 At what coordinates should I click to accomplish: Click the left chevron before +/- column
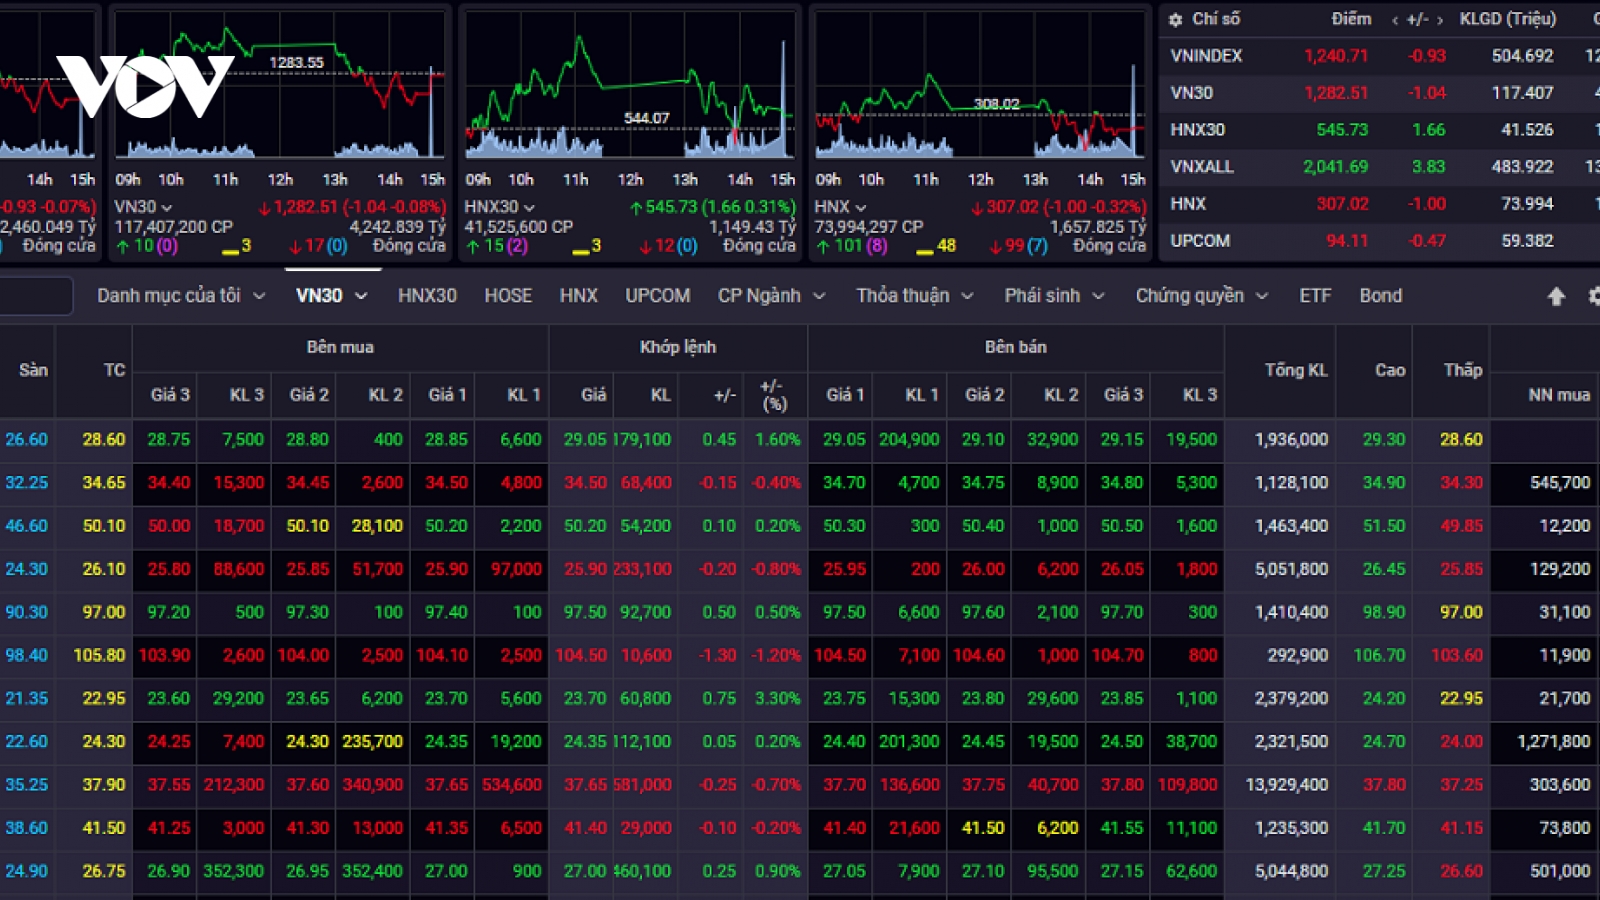click(x=1394, y=20)
